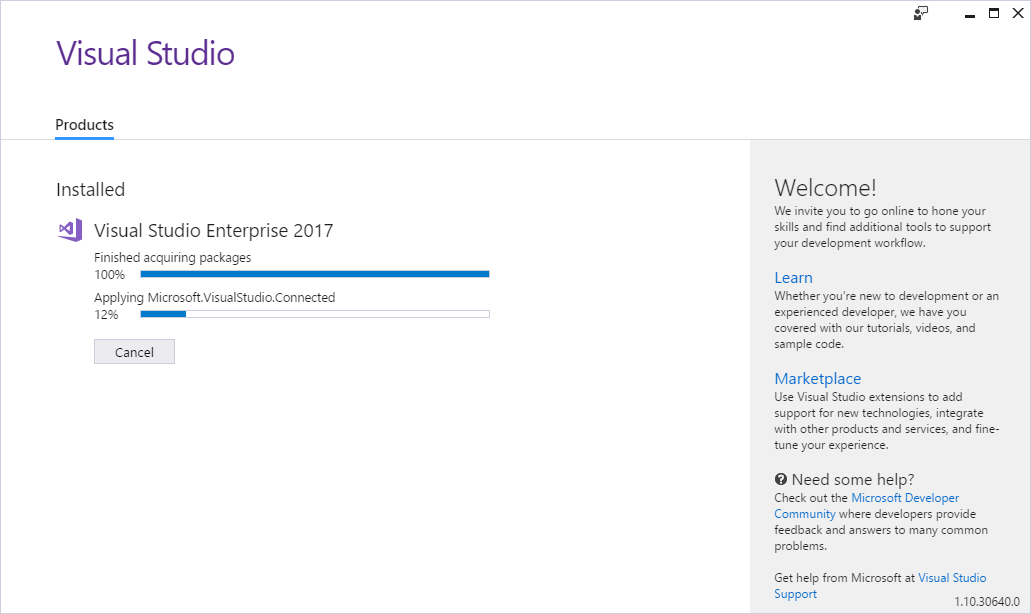Viewport: 1031px width, 614px height.
Task: Close the Visual Studio Installer window
Action: point(1018,13)
